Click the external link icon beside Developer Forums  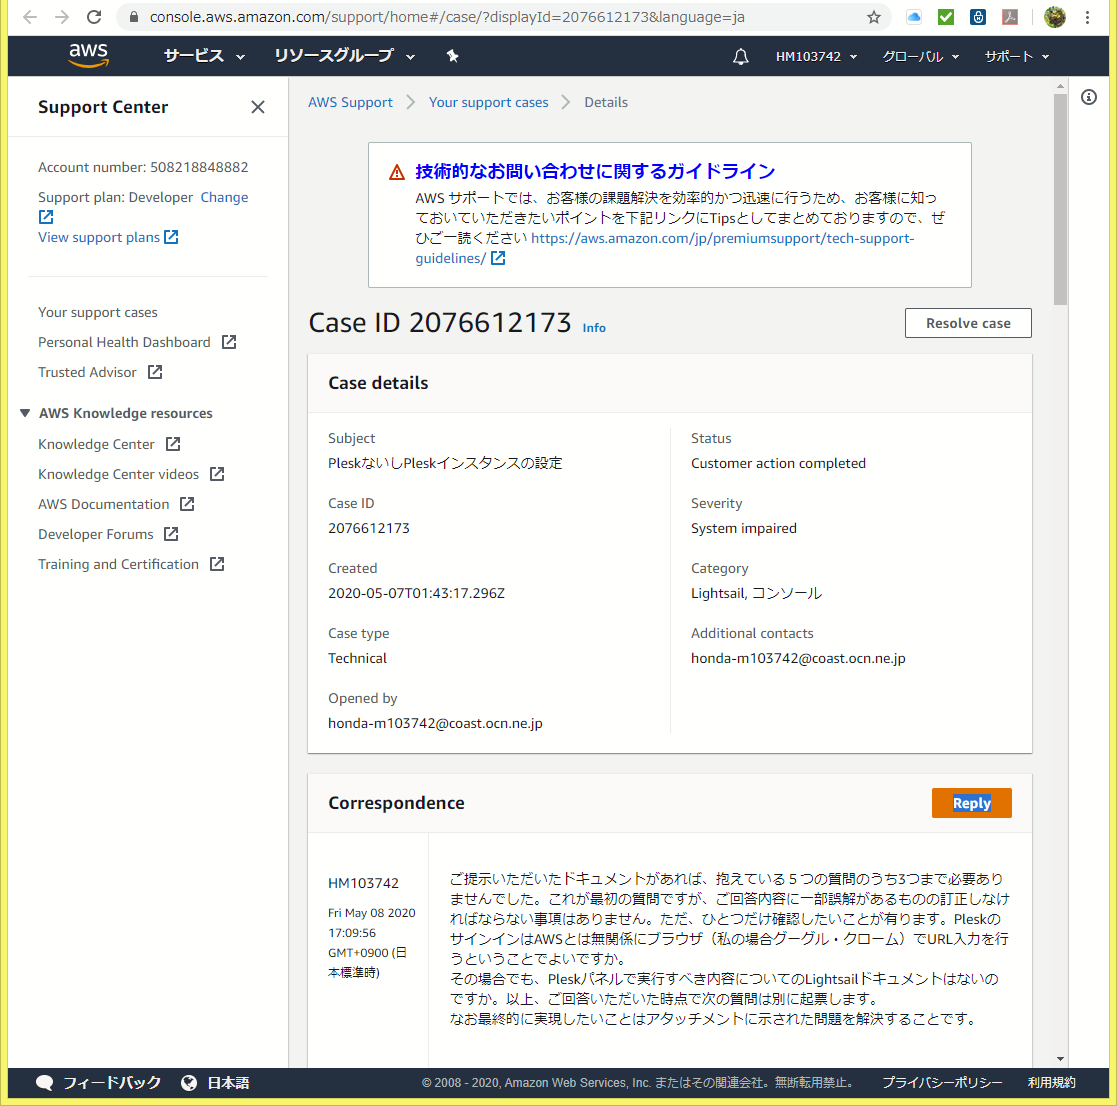pyautogui.click(x=171, y=534)
